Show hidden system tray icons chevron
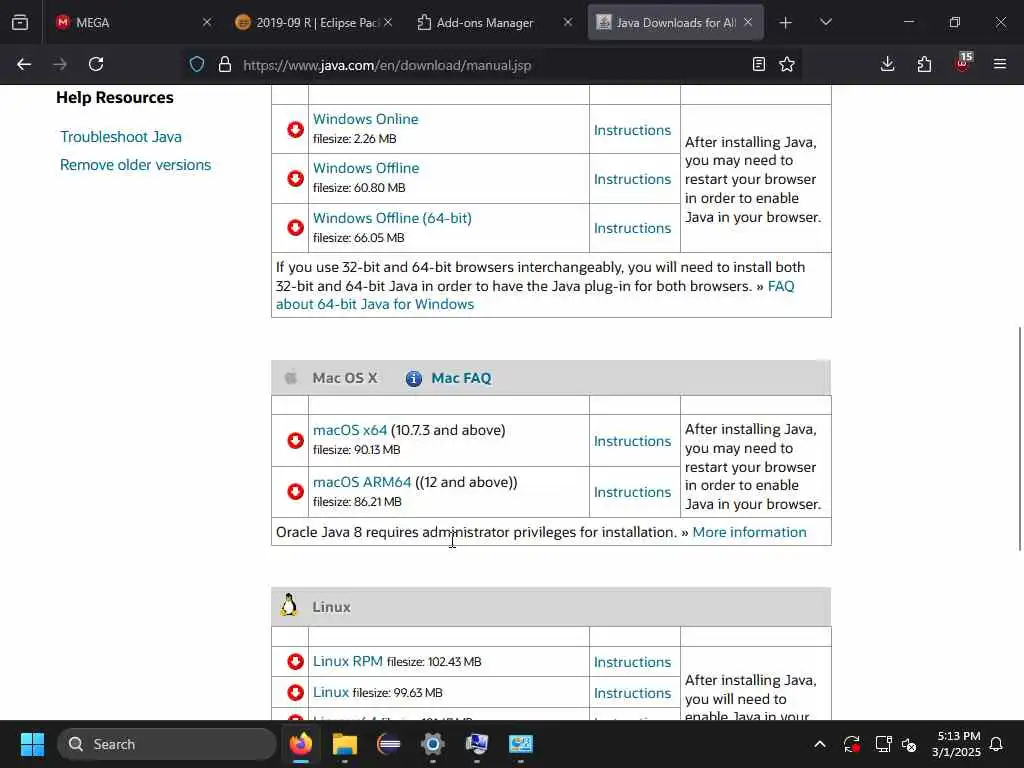1024x768 pixels. pyautogui.click(x=820, y=744)
